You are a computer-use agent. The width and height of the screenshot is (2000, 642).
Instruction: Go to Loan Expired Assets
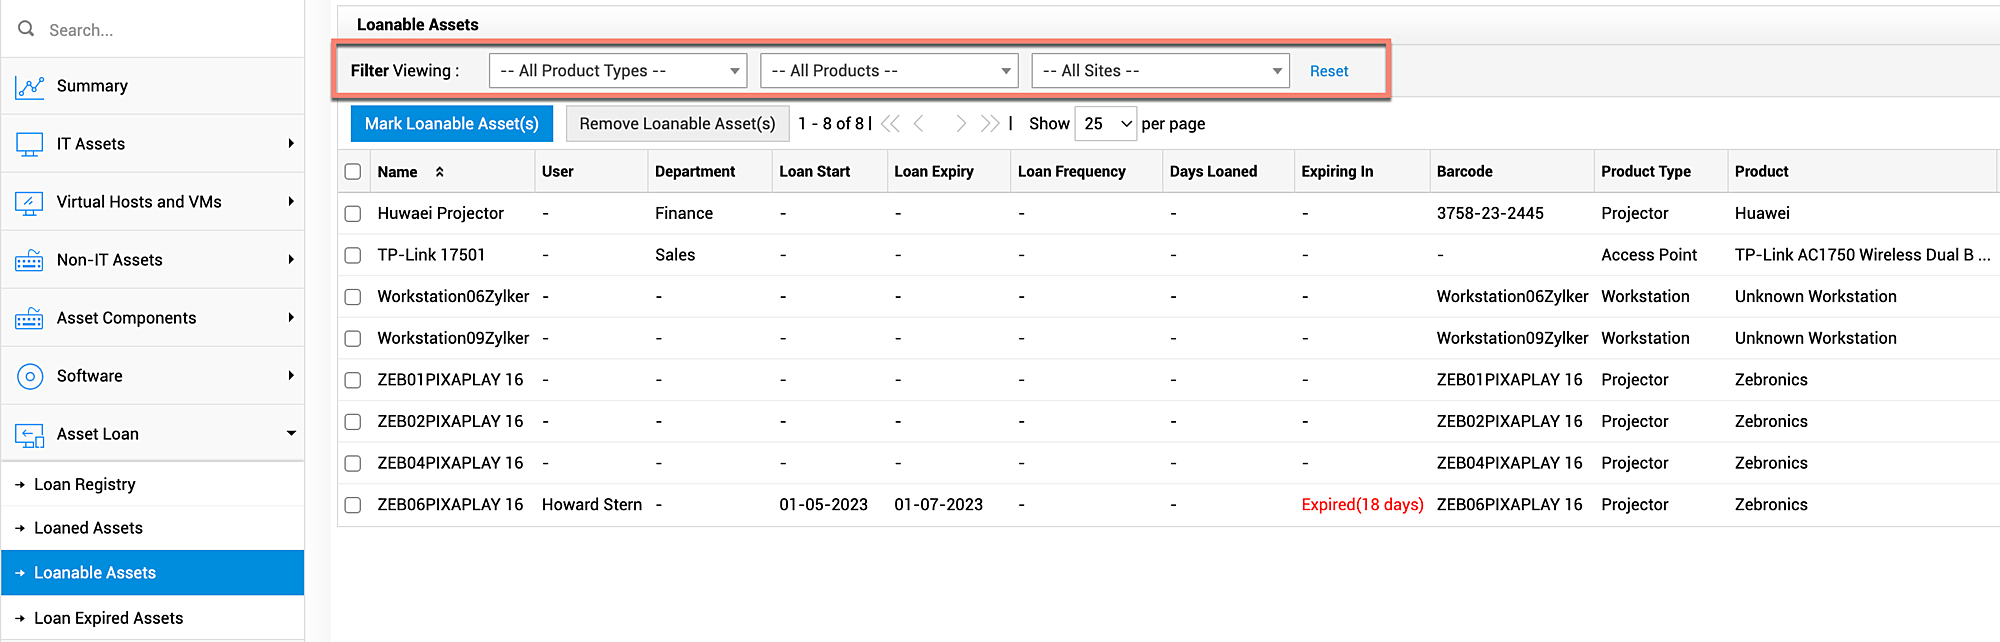click(x=108, y=619)
